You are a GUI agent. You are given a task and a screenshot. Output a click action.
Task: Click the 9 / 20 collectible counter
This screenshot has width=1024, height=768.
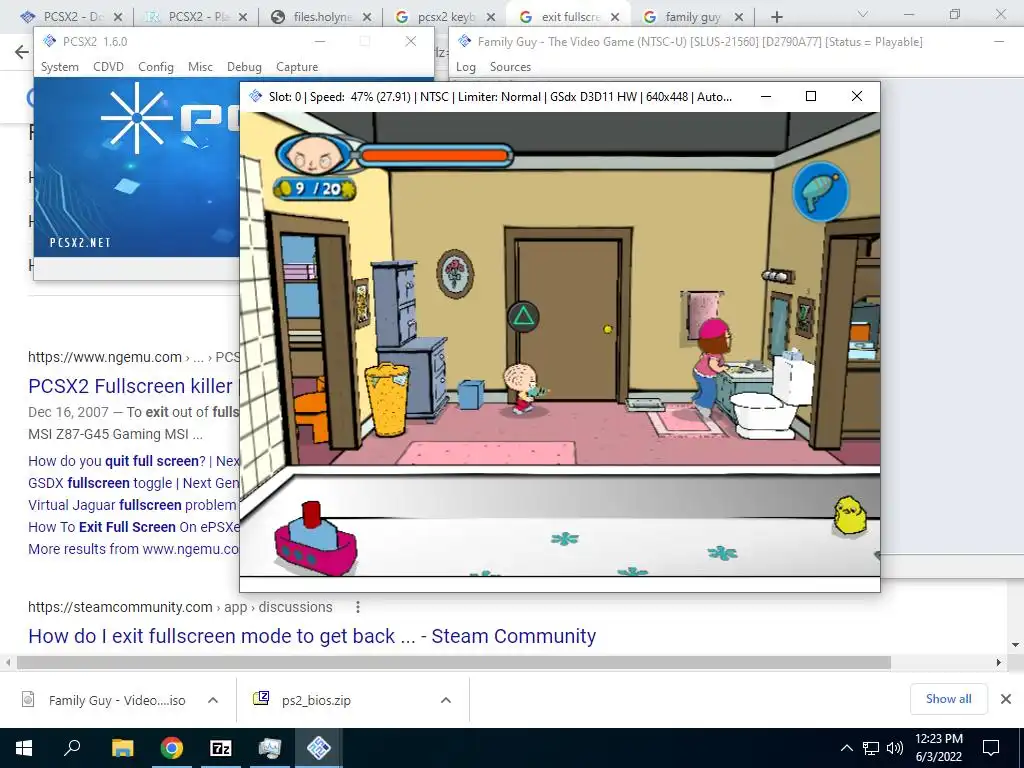coord(315,189)
